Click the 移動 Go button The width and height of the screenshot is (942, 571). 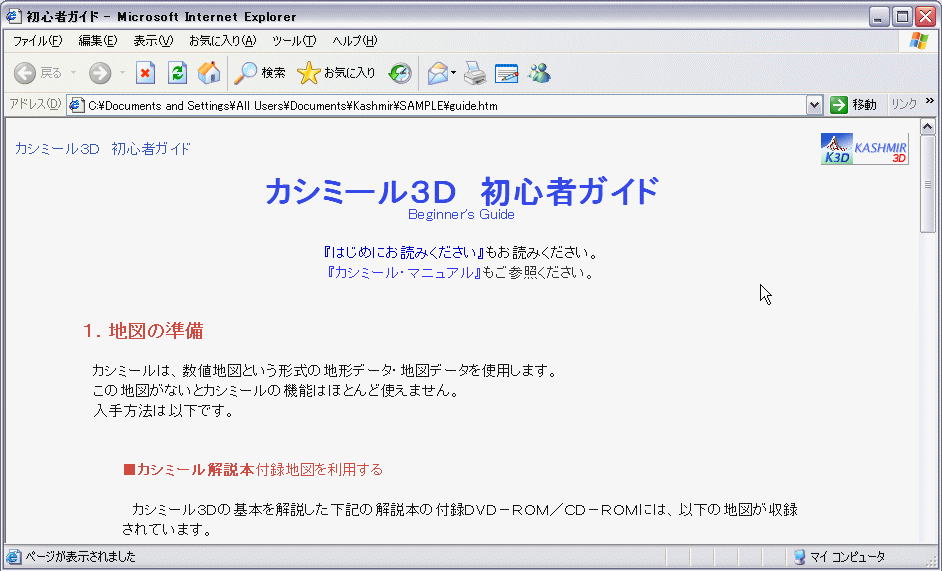click(x=854, y=105)
